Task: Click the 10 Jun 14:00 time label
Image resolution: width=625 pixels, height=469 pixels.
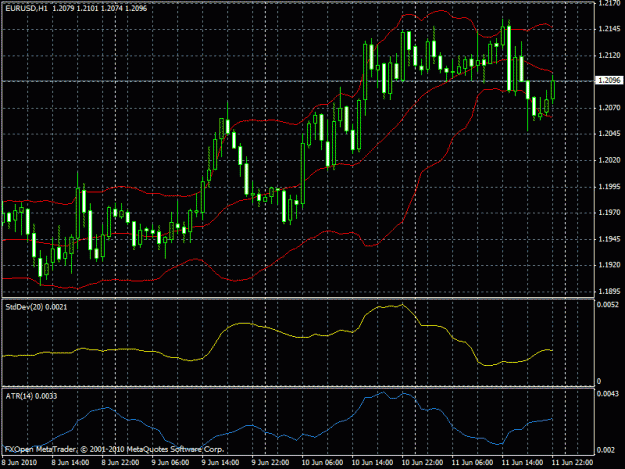Action: click(372, 463)
